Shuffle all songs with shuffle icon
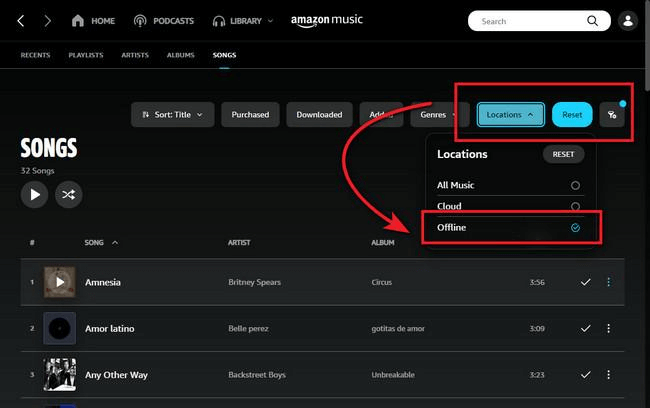 click(68, 195)
